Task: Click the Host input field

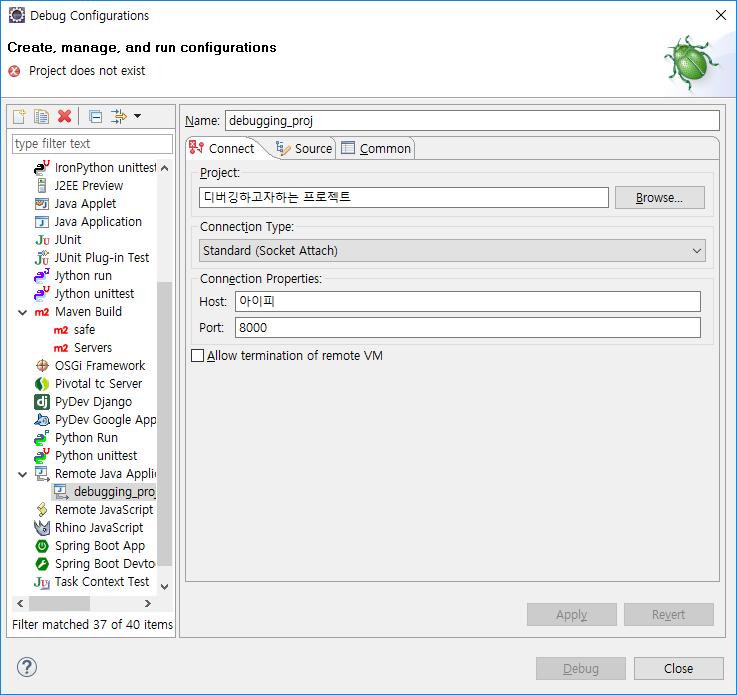Action: pos(468,302)
